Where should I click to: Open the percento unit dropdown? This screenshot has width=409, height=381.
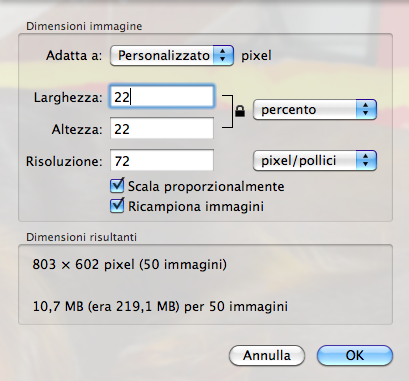tap(315, 109)
